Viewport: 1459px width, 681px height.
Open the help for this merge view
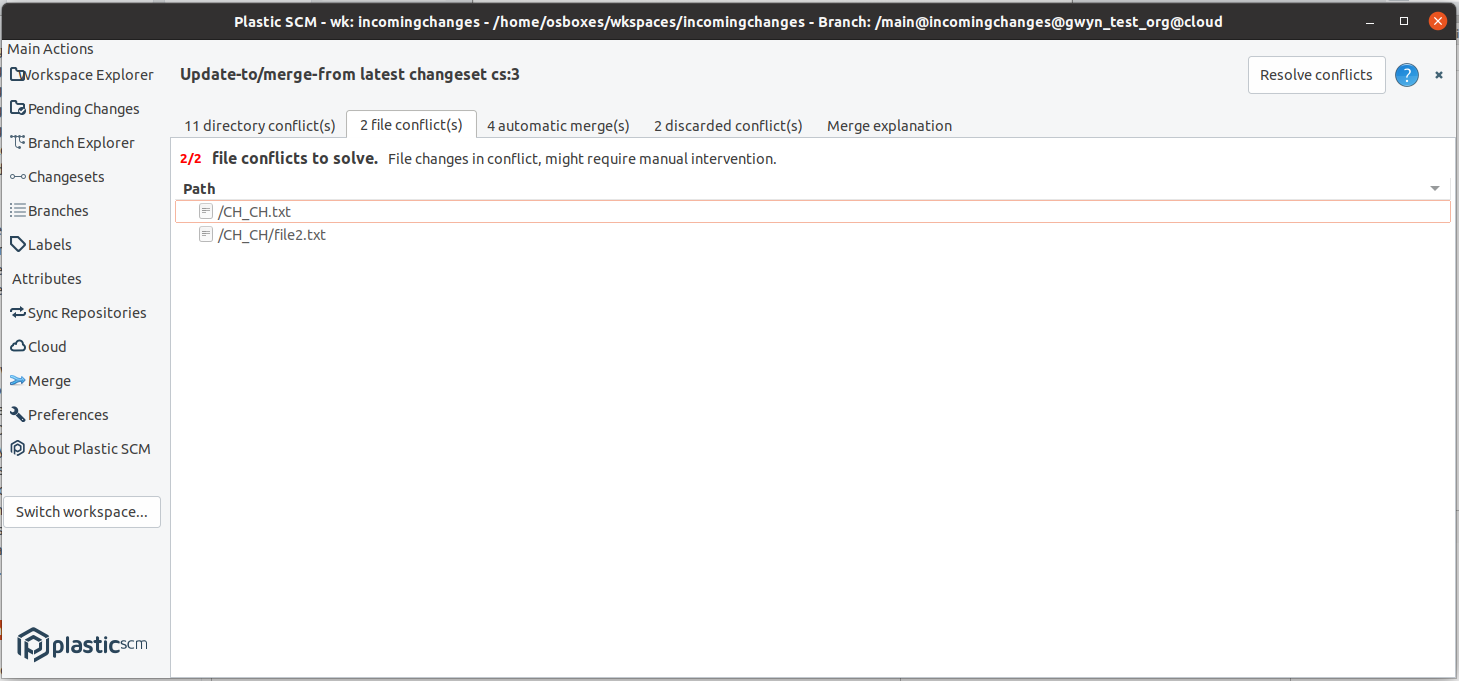pyautogui.click(x=1406, y=74)
